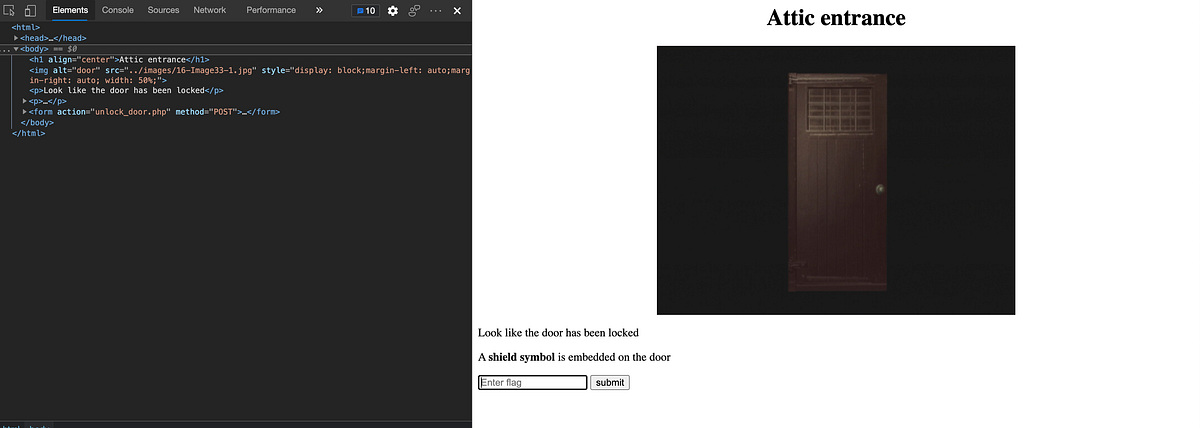Screen dimensions: 1200x428
Task: Open the Performance tab
Action: coord(271,10)
